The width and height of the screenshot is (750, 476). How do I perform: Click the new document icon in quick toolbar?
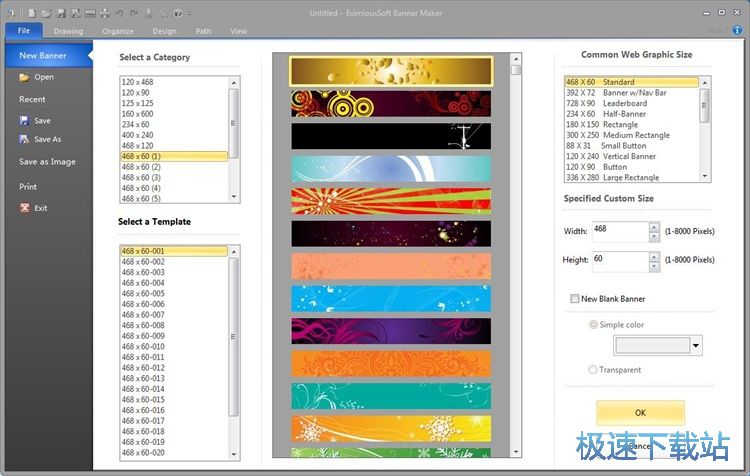pos(32,13)
